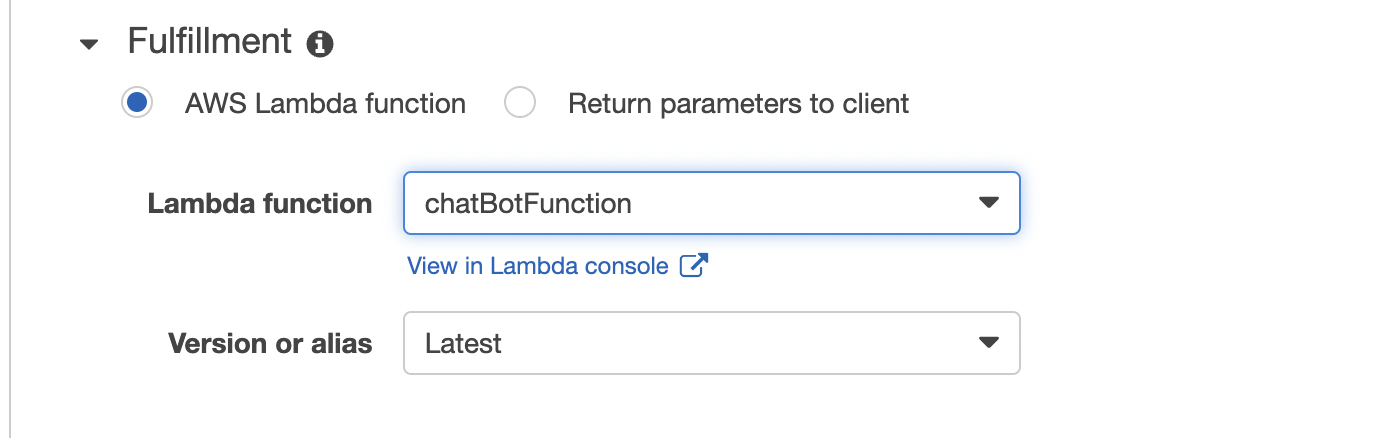Click the caret arrow in Lambda function selector
Viewport: 1398px width, 438px height.
pyautogui.click(x=988, y=203)
